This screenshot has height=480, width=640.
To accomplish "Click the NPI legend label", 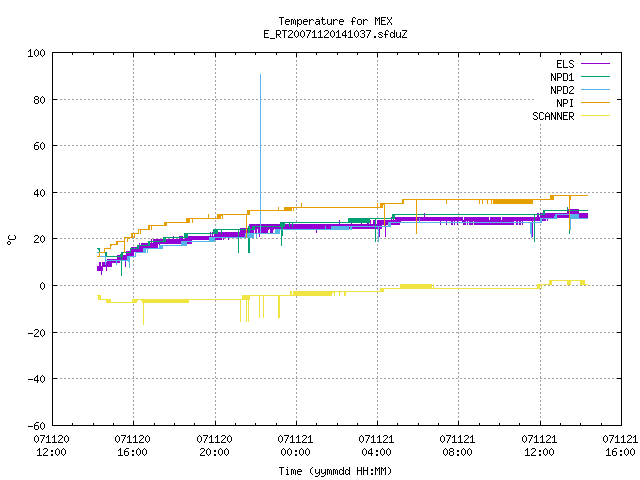I will click(565, 103).
